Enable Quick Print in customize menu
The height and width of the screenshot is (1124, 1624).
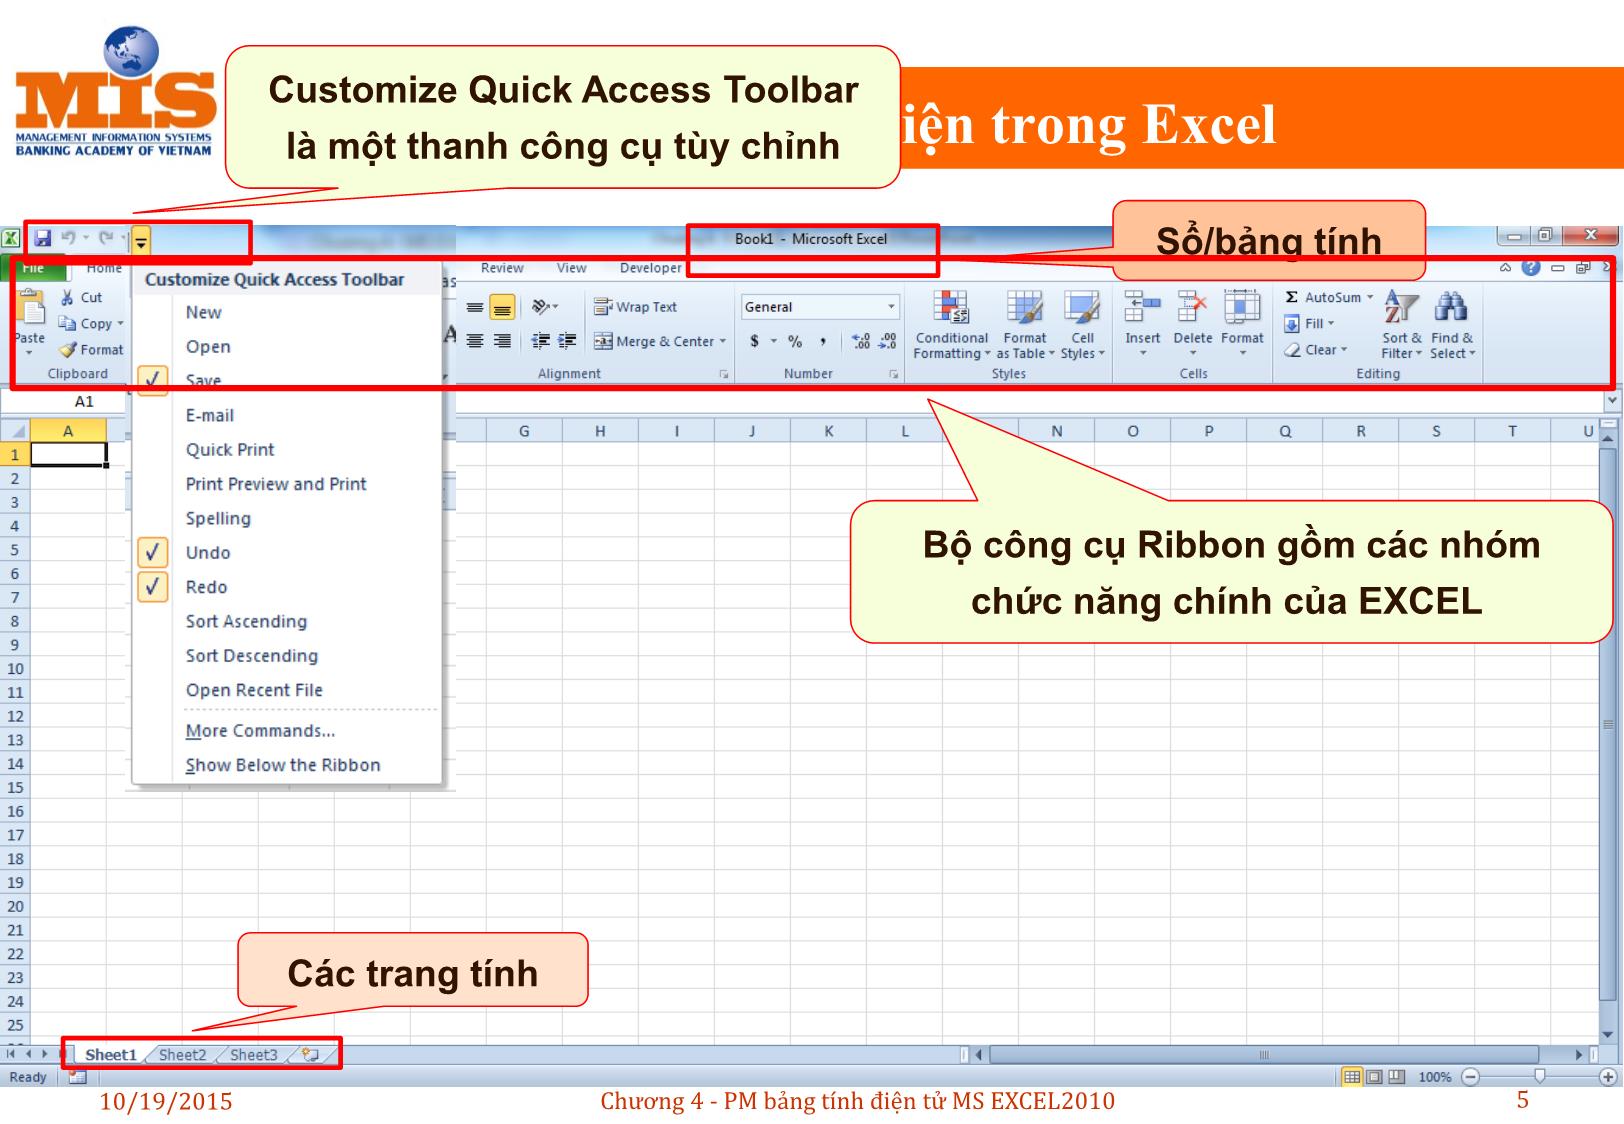288,450
